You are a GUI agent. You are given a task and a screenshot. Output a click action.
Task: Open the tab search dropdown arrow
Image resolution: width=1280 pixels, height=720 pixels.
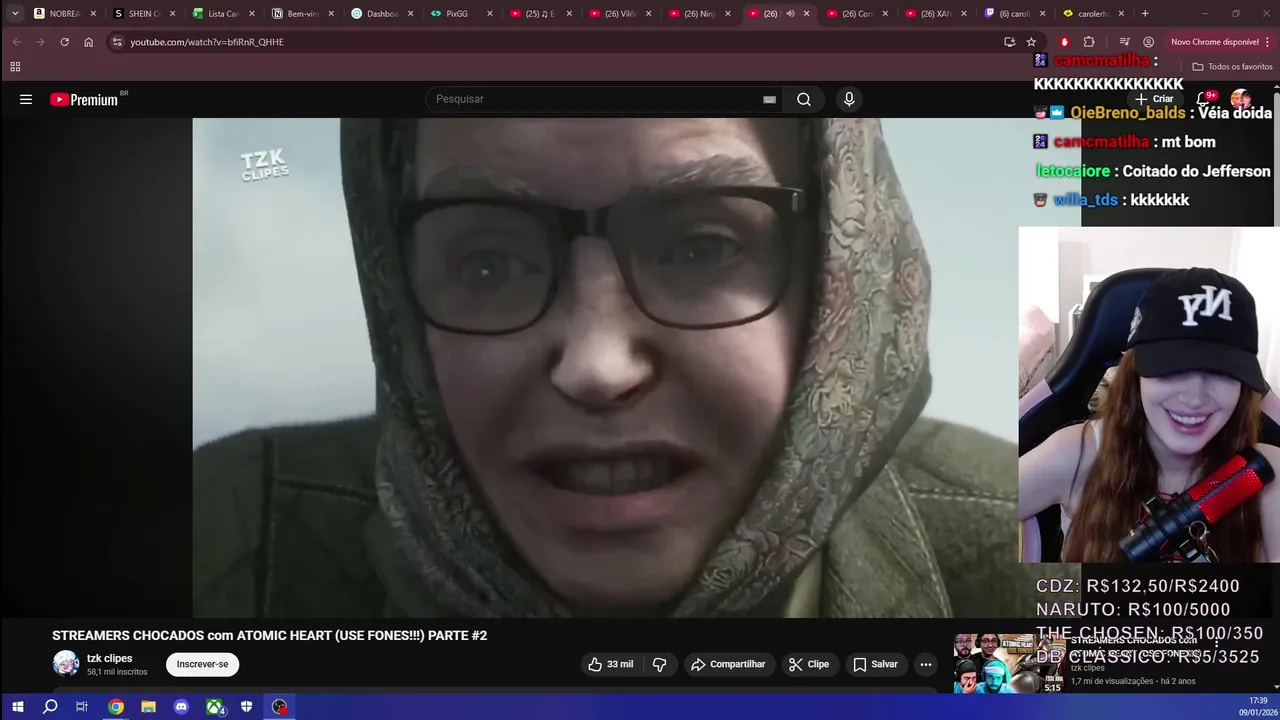[x=14, y=14]
